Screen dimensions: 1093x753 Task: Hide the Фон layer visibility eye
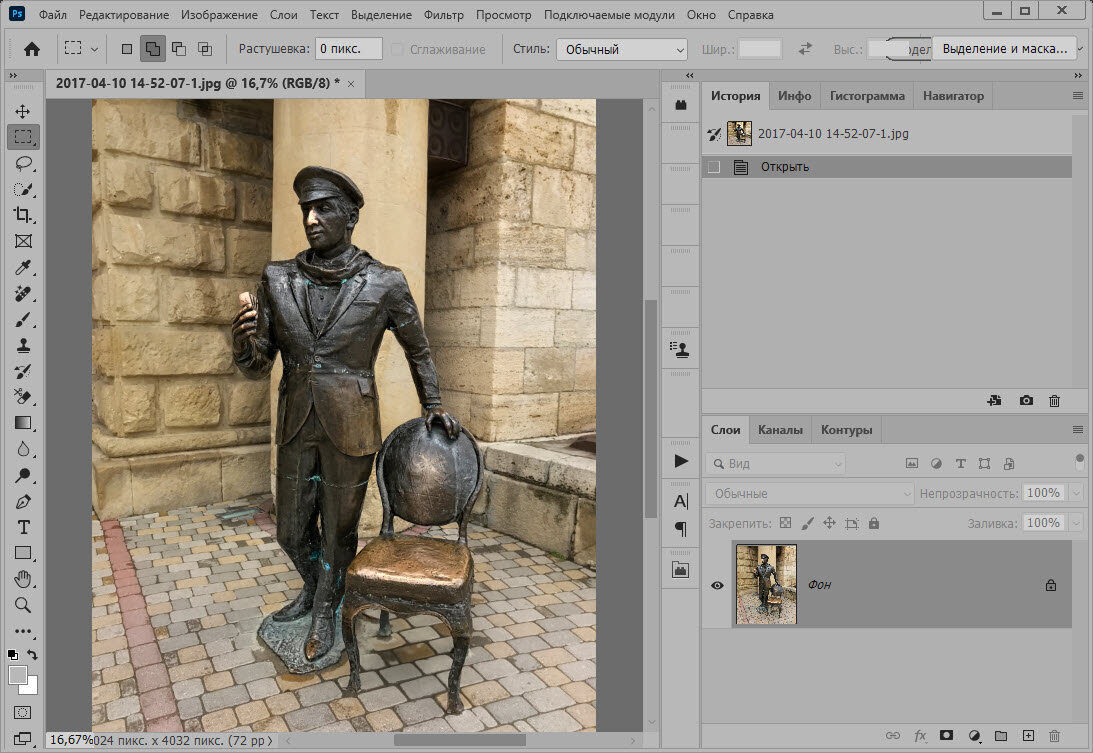(717, 585)
